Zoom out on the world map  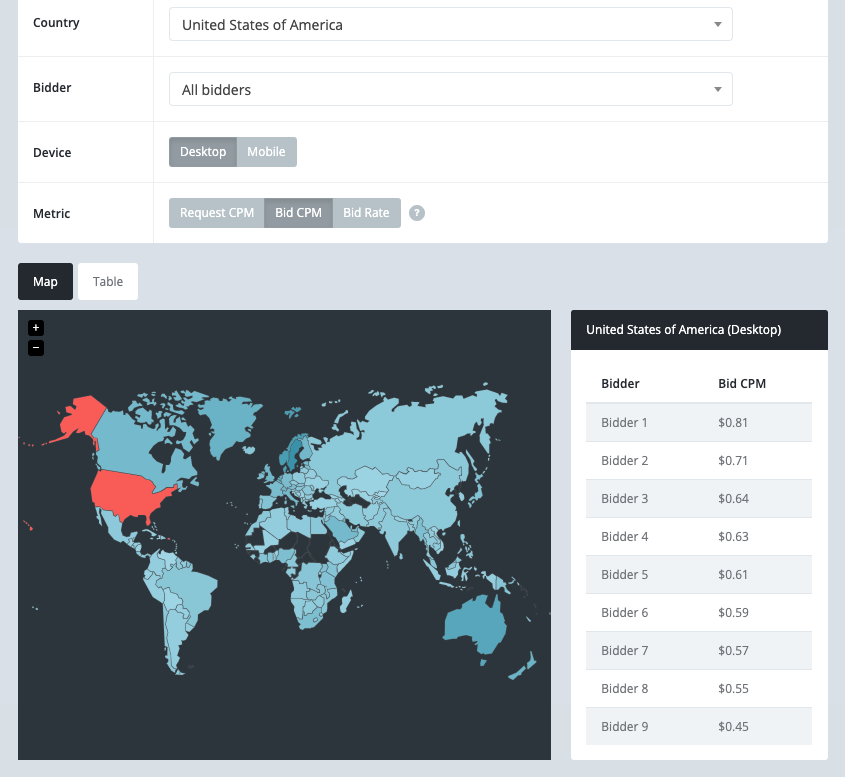[35, 347]
